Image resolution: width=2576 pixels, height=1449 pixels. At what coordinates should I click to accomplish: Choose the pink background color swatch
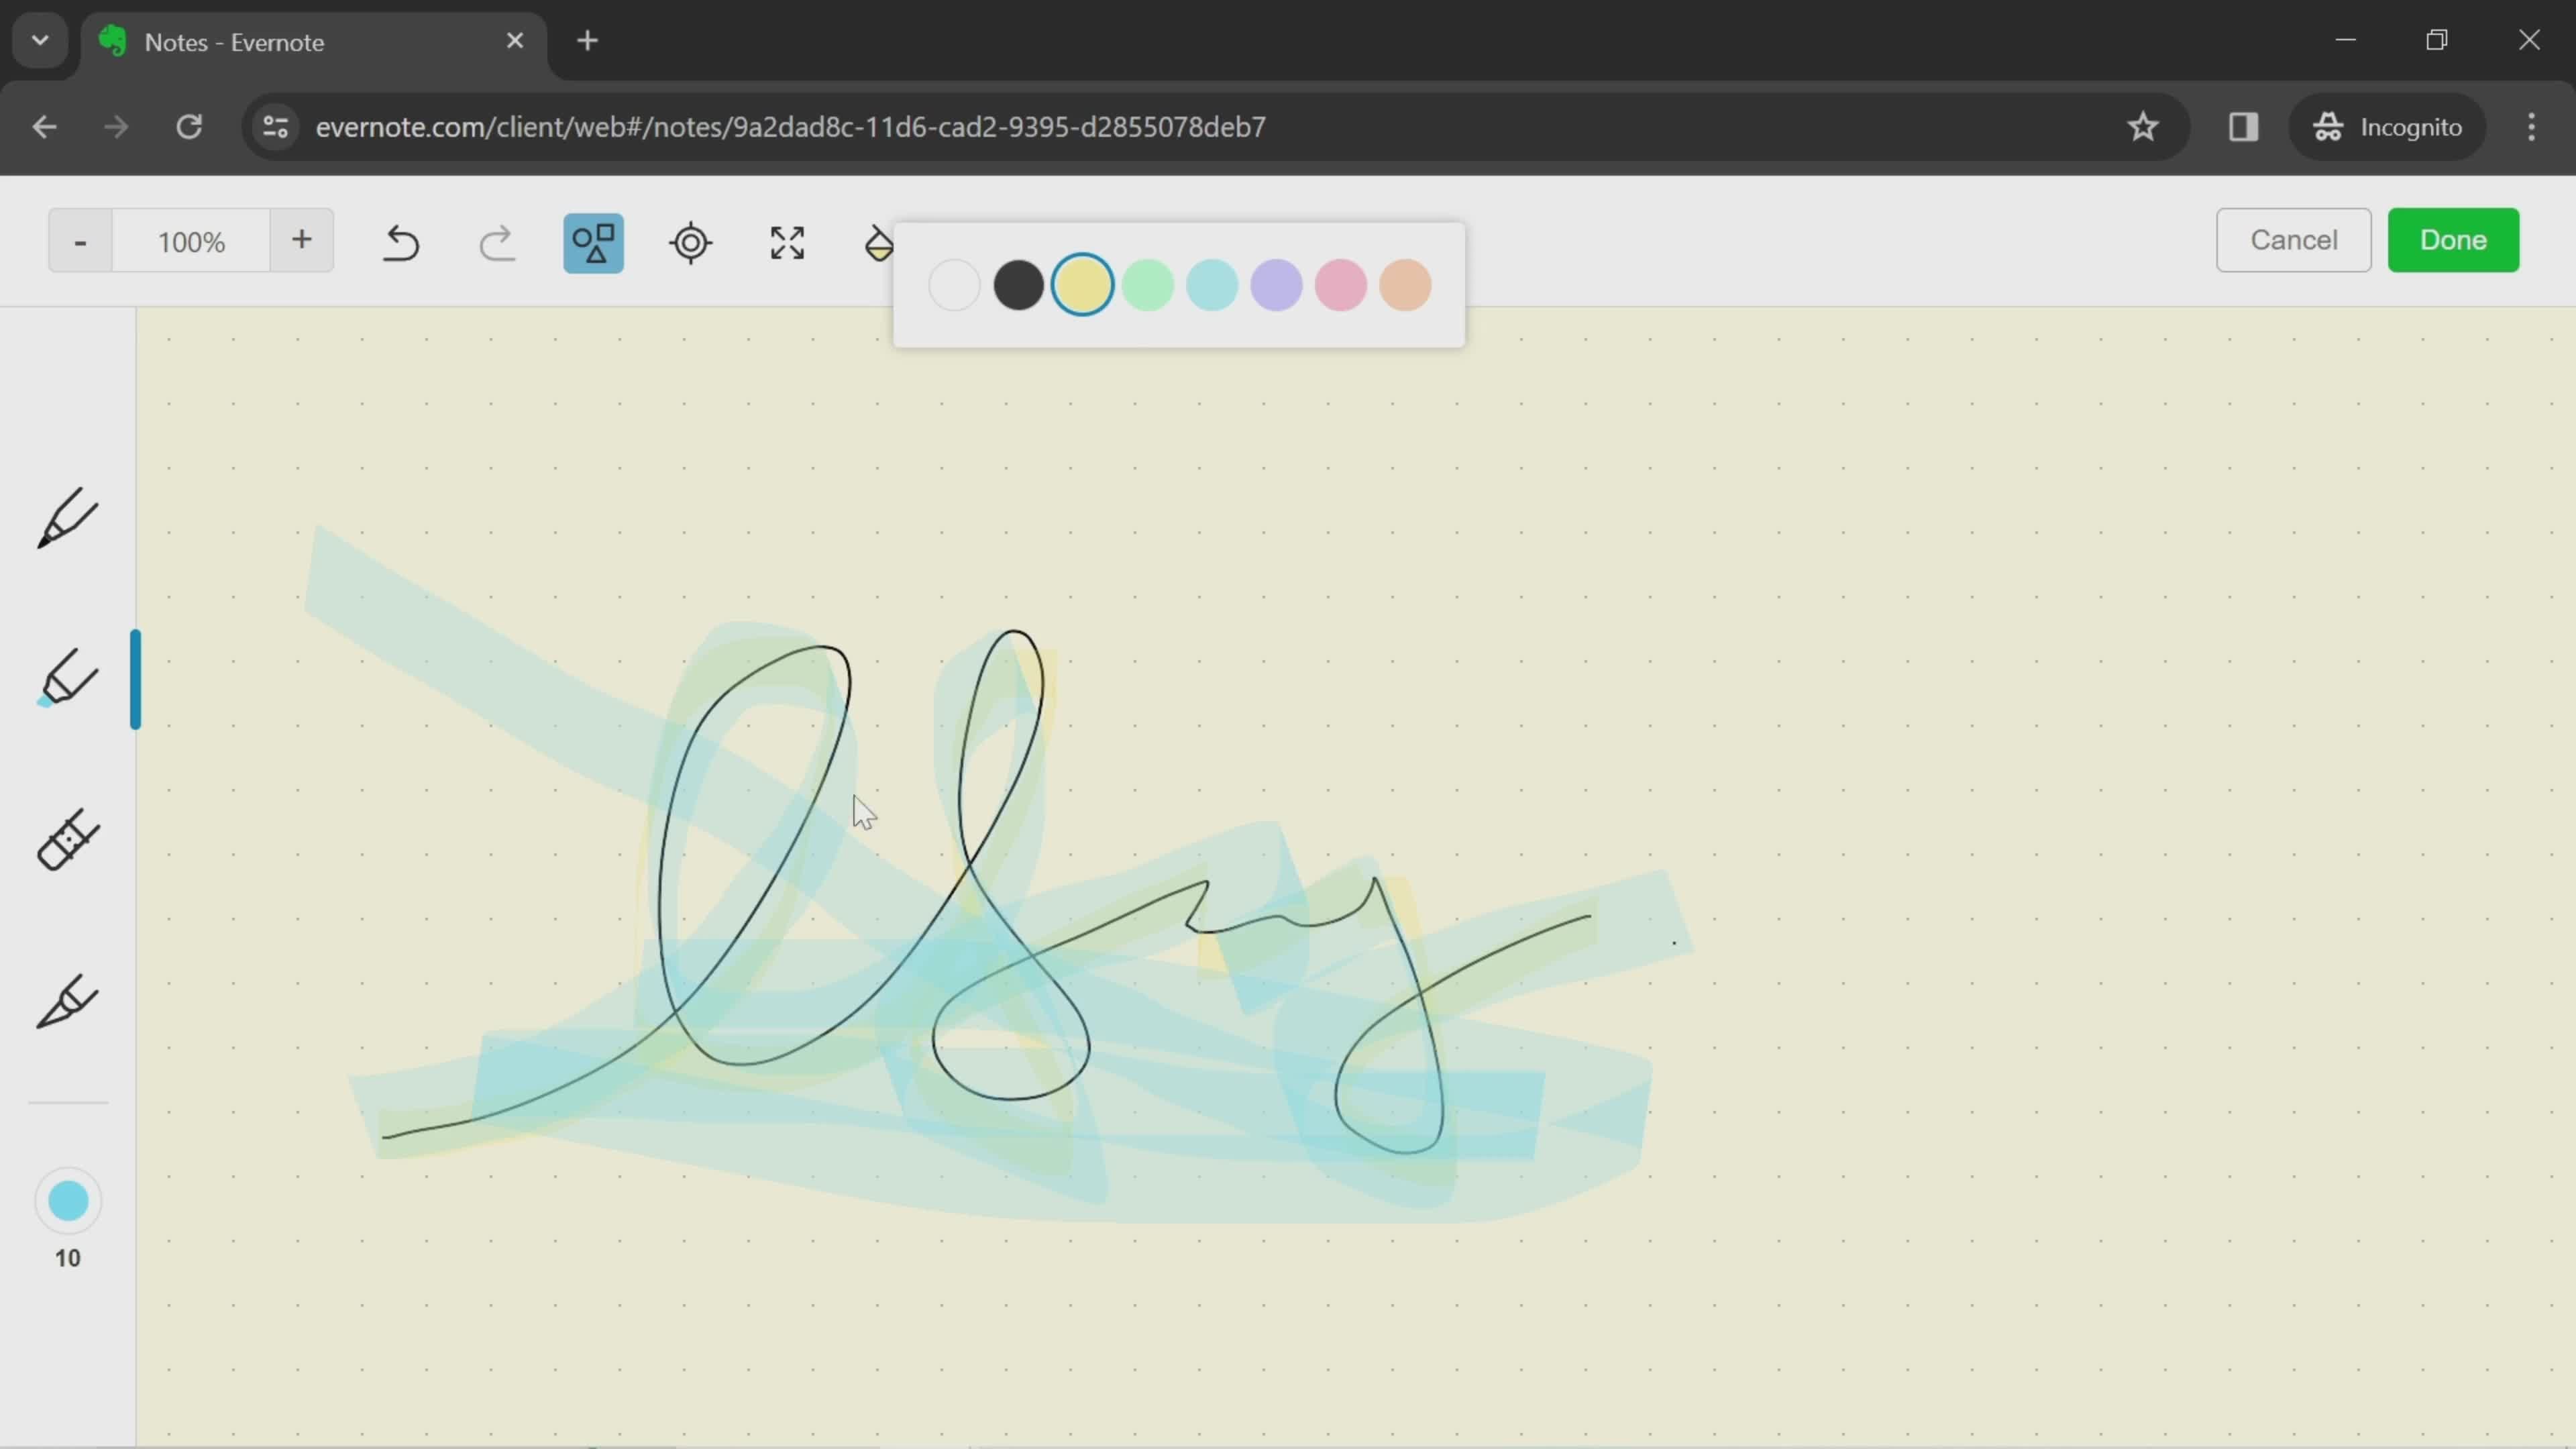point(1341,285)
